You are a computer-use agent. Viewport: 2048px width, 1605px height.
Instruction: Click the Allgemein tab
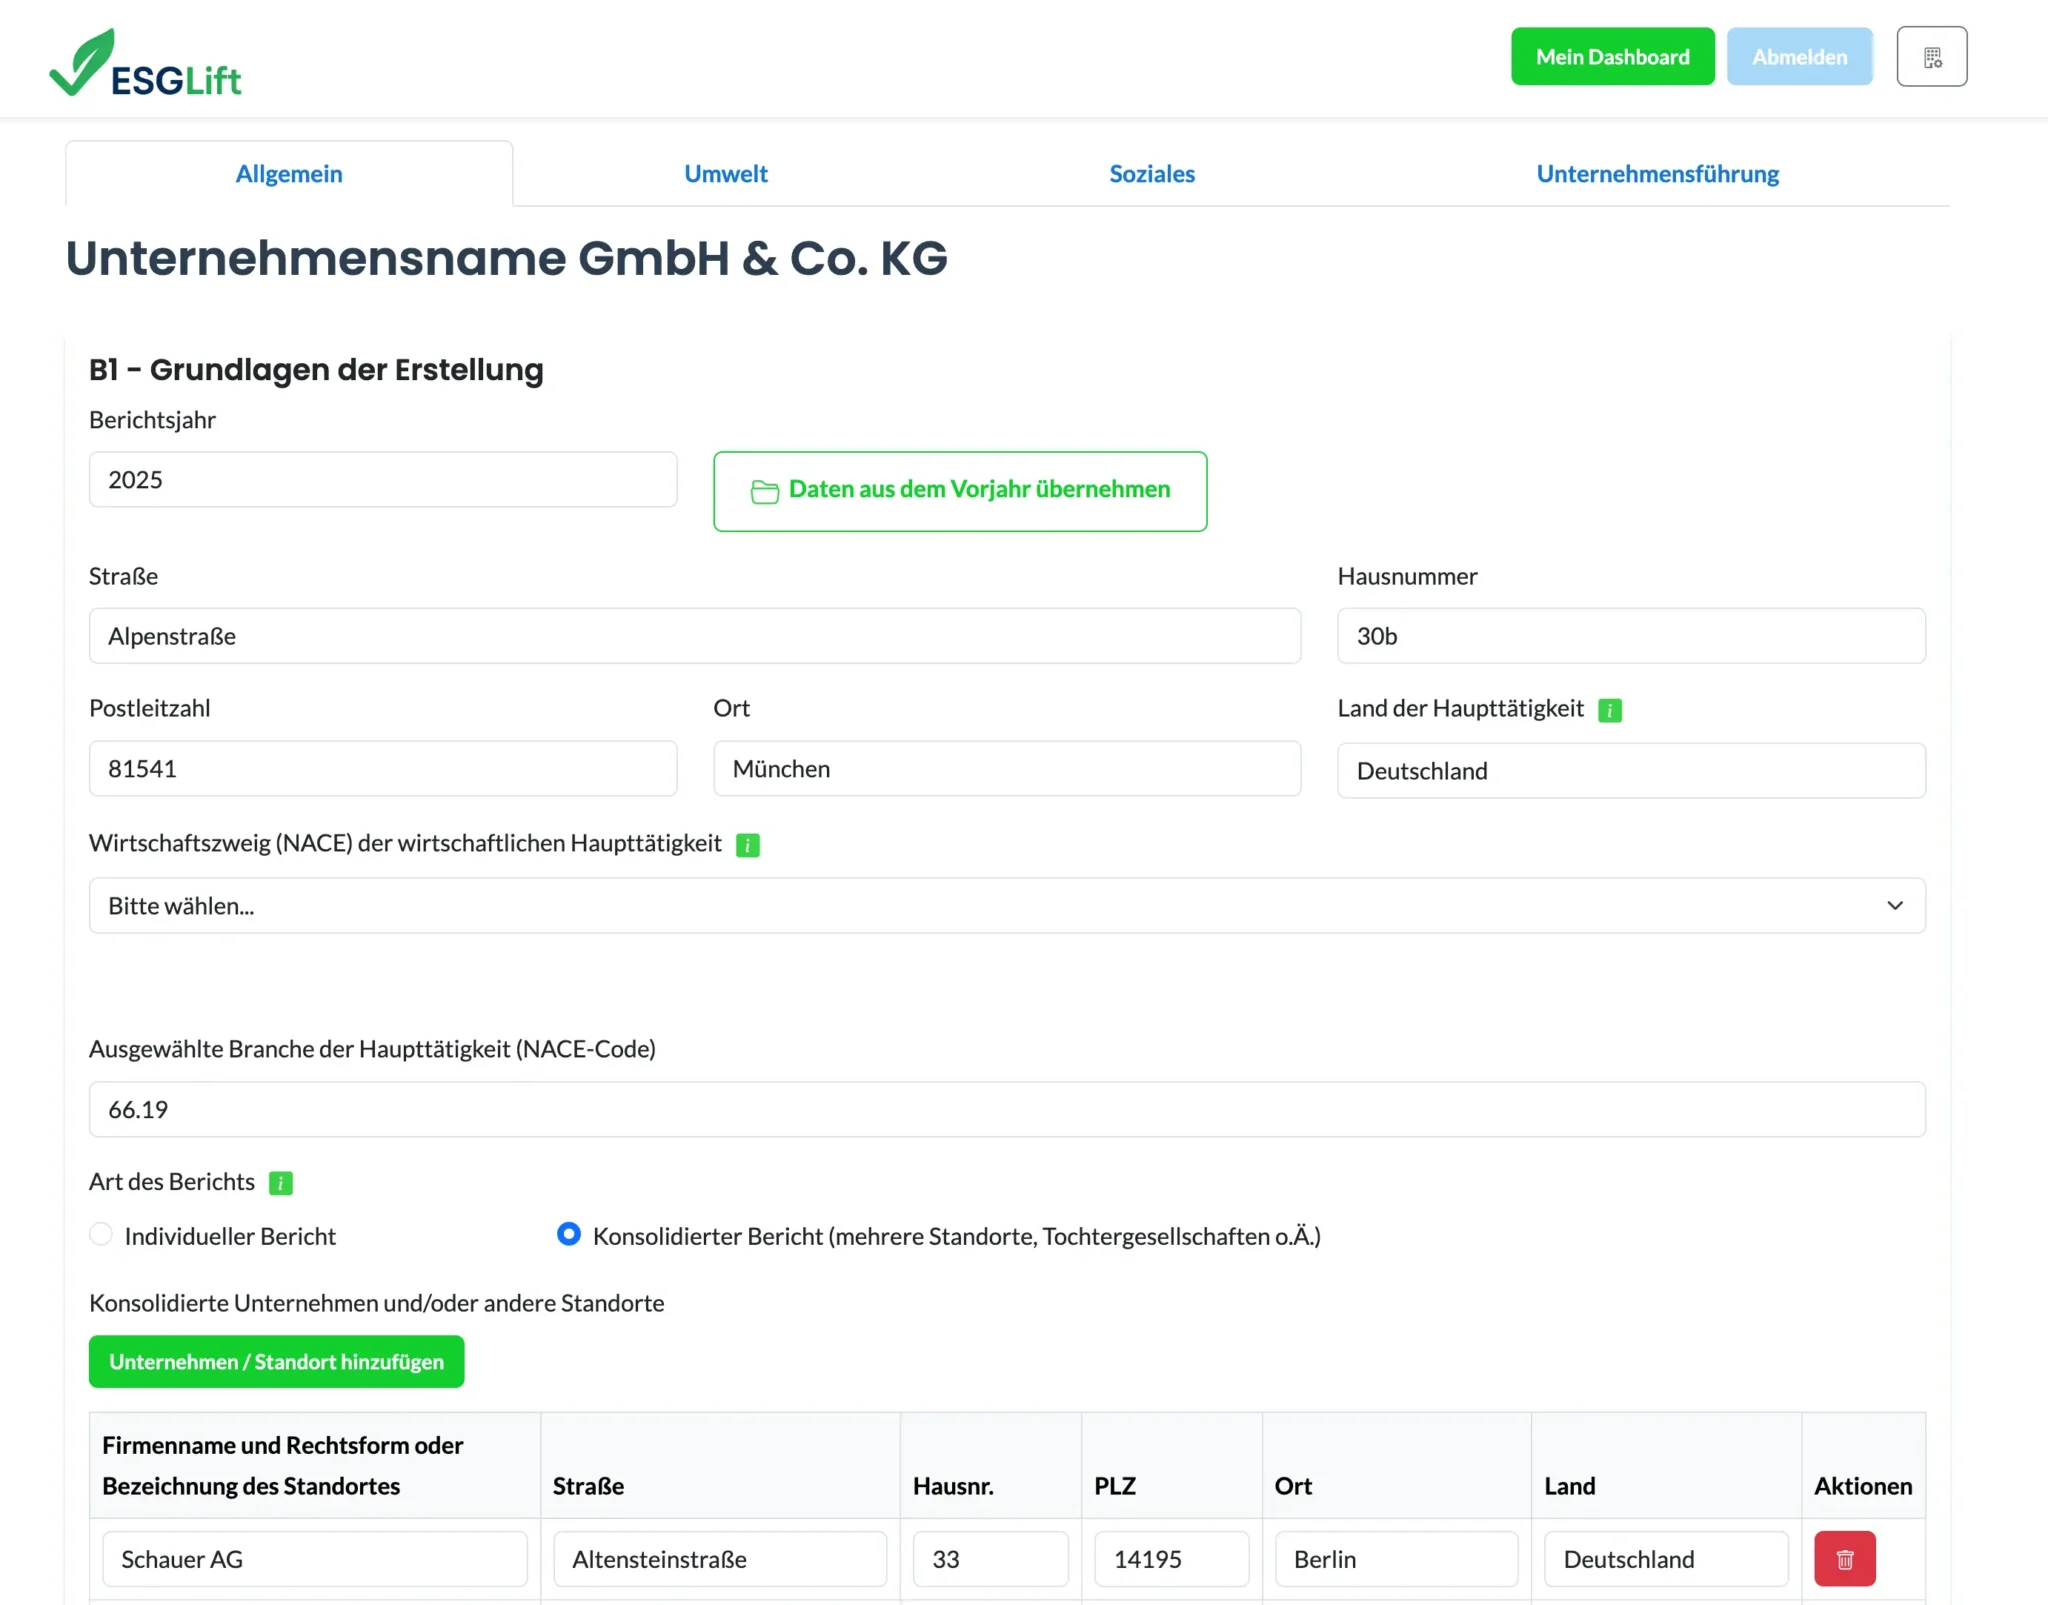click(288, 173)
